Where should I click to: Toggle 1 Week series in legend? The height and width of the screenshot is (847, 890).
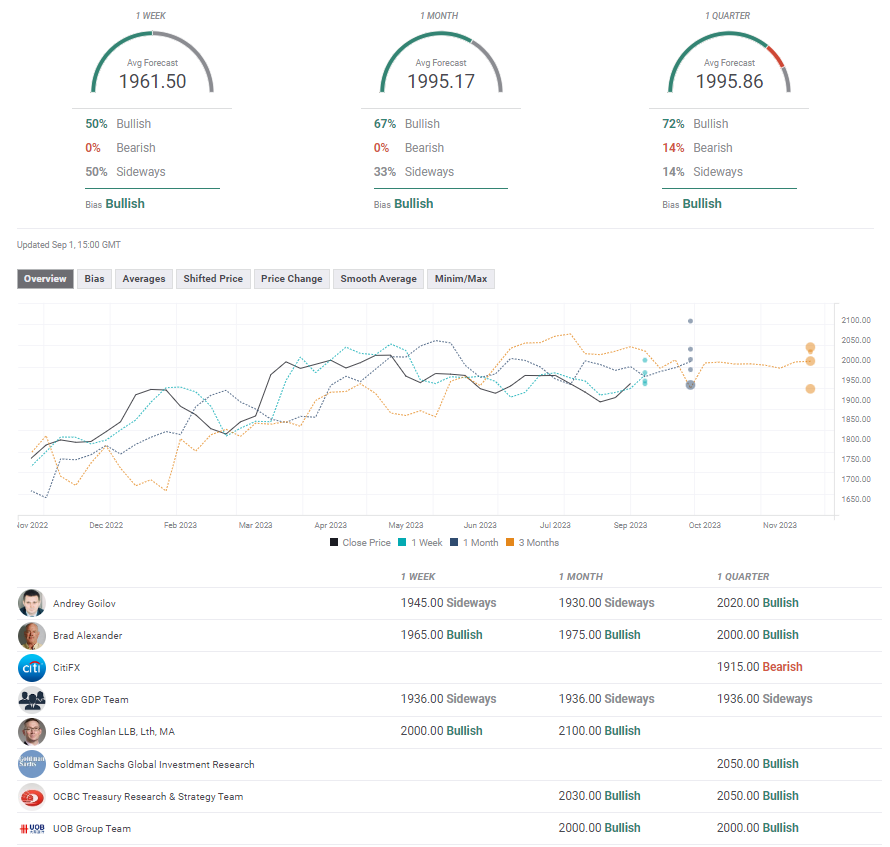(x=421, y=543)
